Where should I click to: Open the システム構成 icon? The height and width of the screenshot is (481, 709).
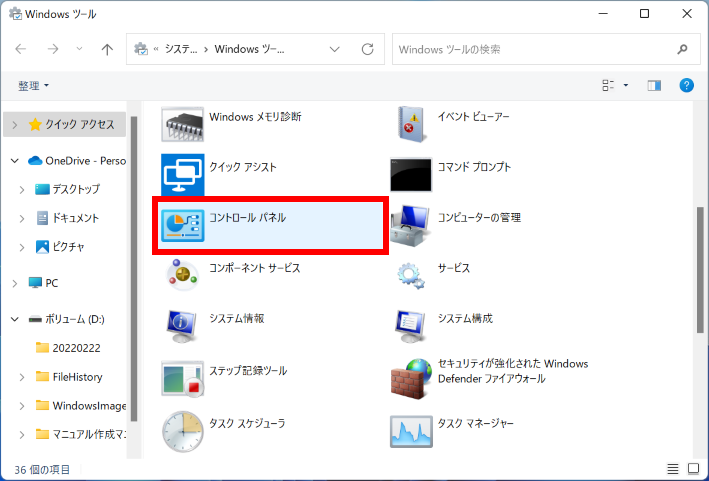click(411, 326)
